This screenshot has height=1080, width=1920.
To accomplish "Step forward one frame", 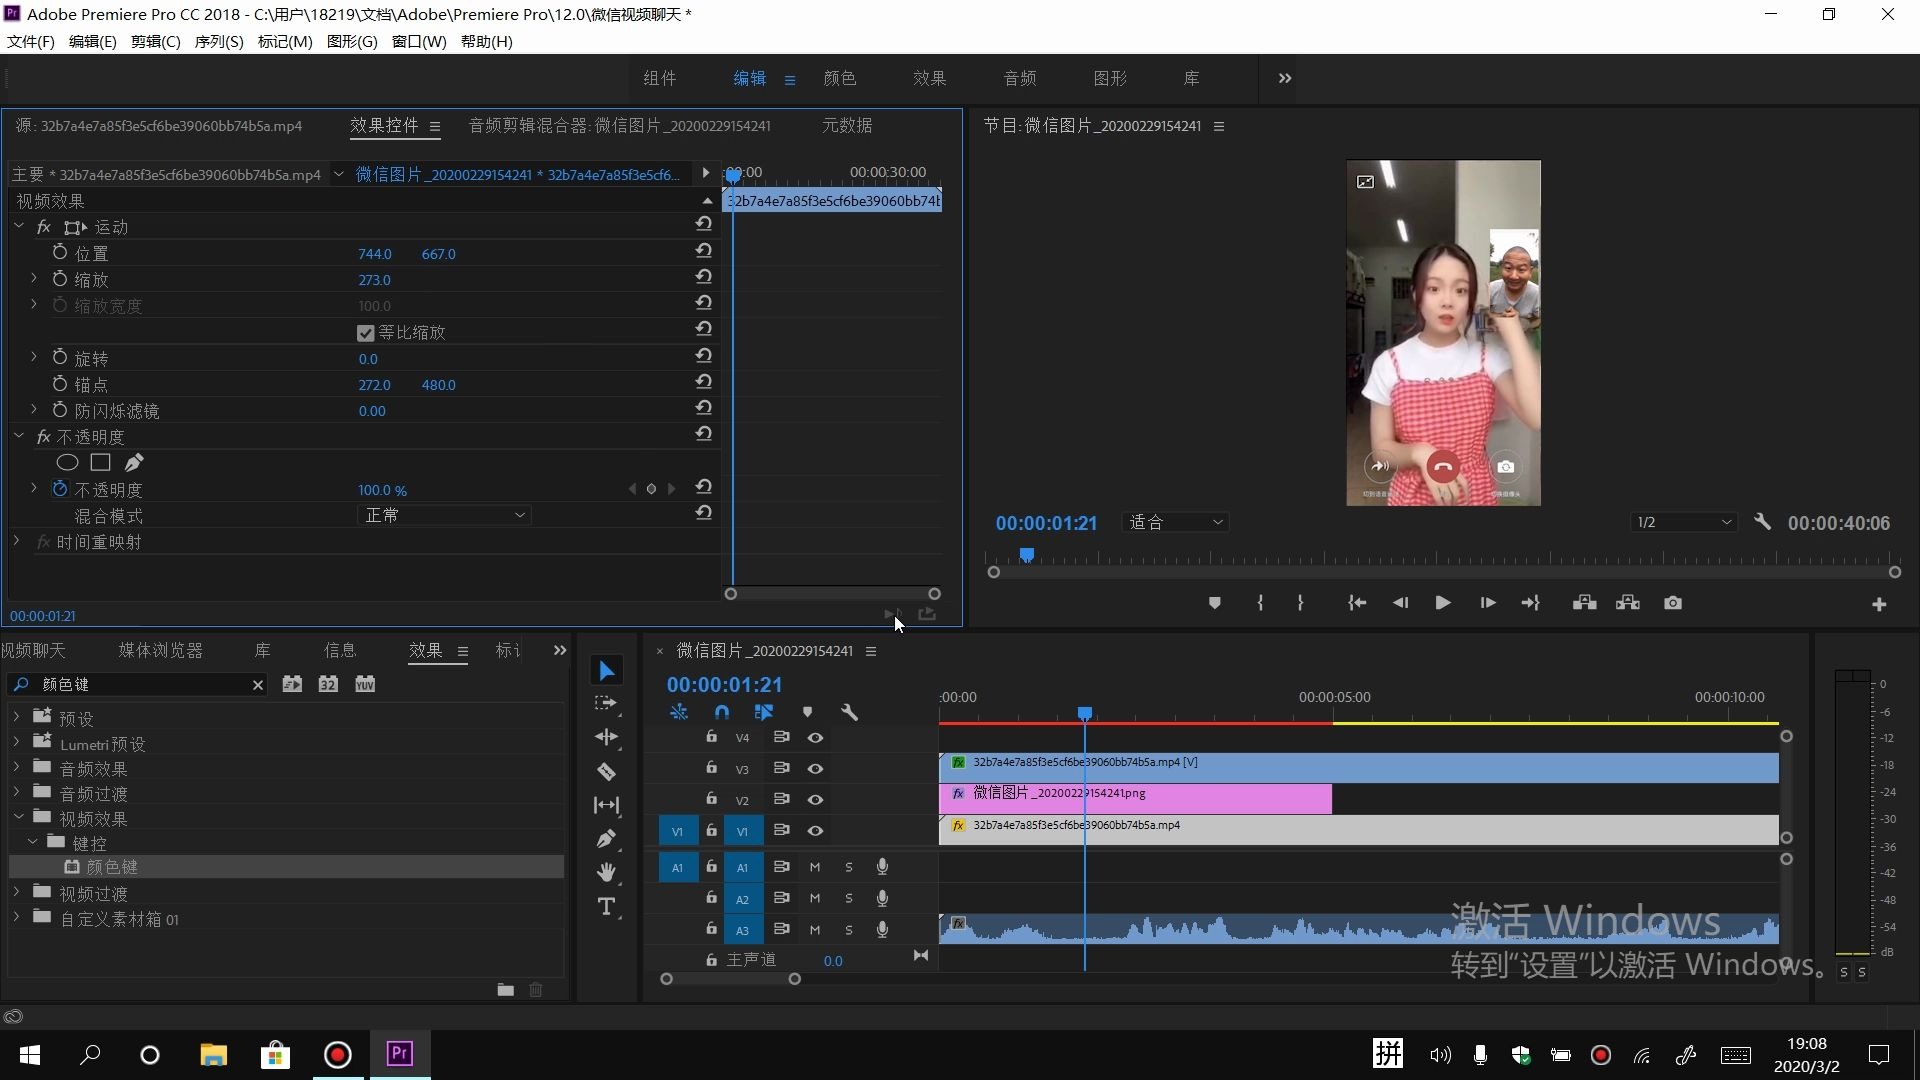I will (x=1487, y=603).
